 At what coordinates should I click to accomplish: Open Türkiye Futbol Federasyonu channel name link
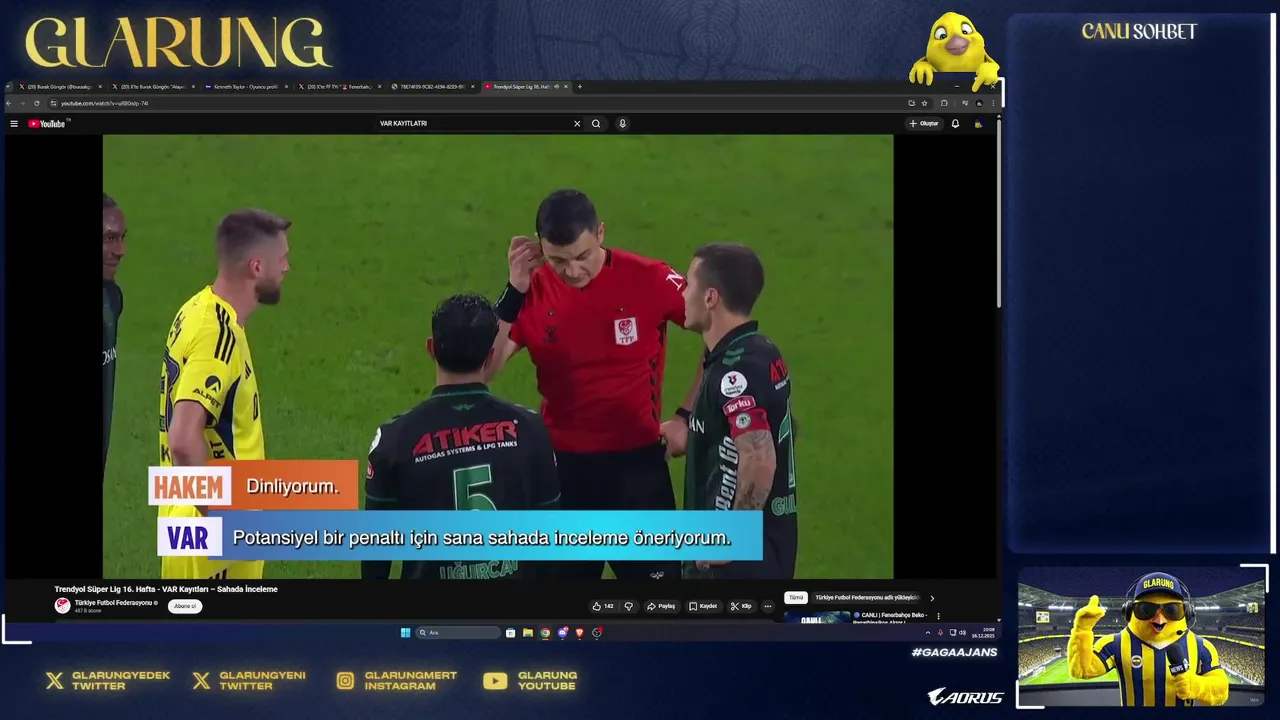click(x=114, y=603)
